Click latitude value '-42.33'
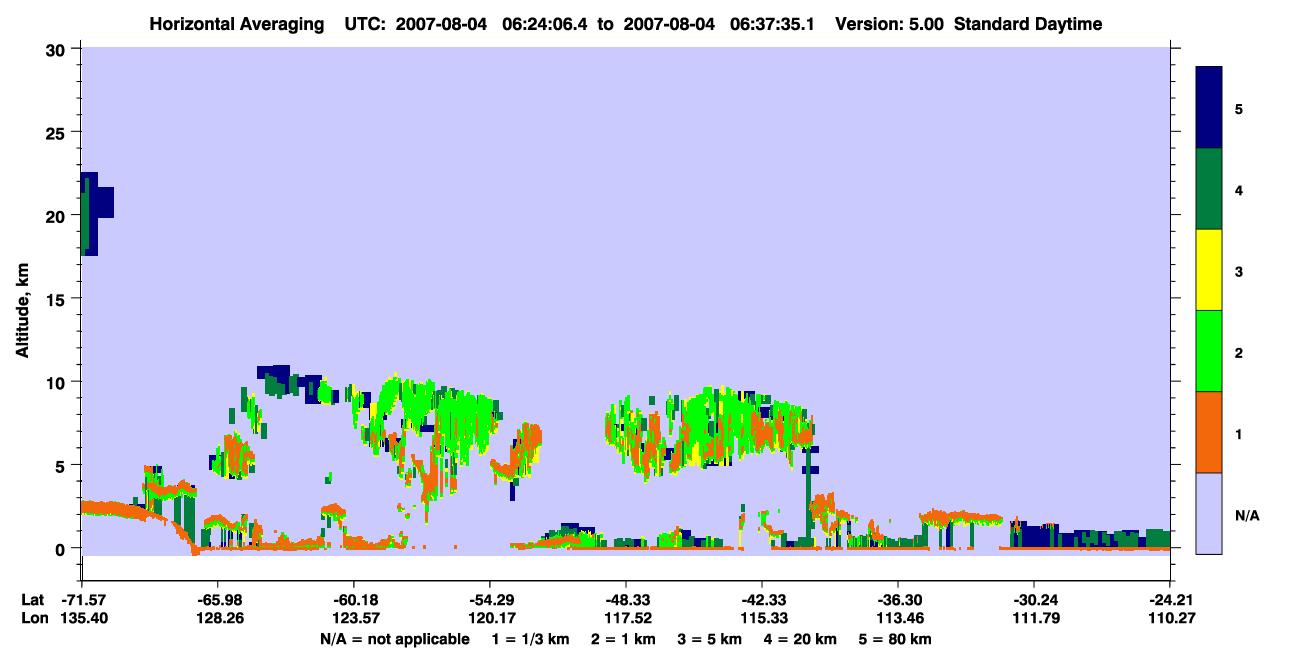The width and height of the screenshot is (1300, 667). (x=761, y=600)
